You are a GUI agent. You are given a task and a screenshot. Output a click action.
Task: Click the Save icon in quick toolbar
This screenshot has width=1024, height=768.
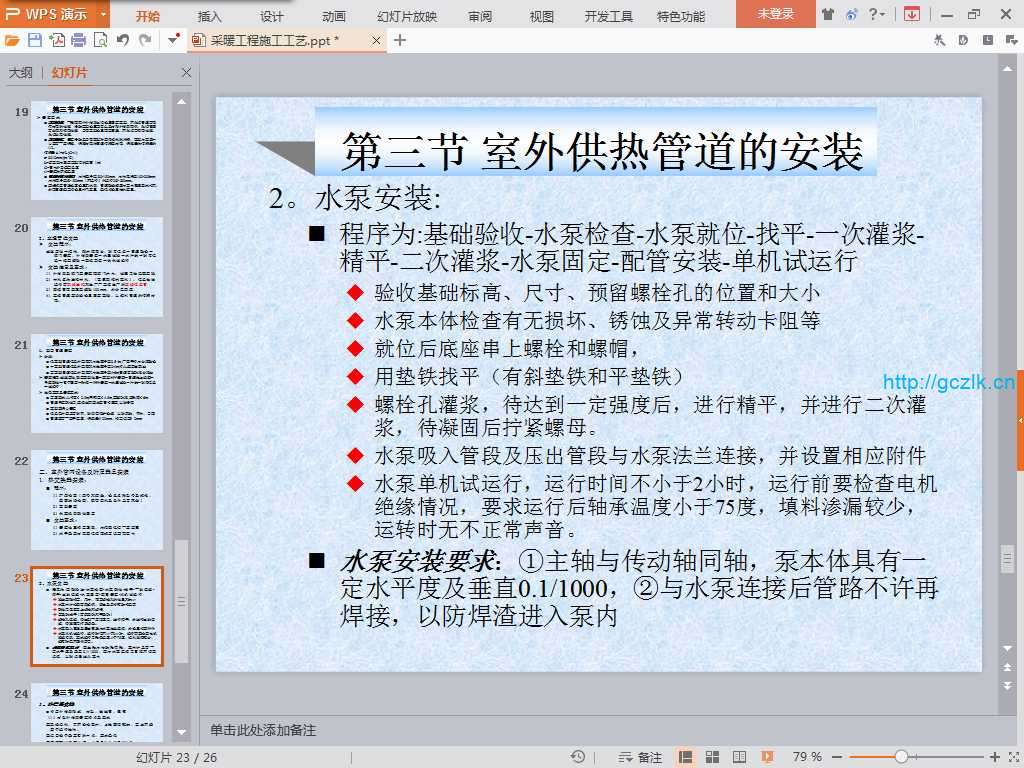click(x=35, y=40)
